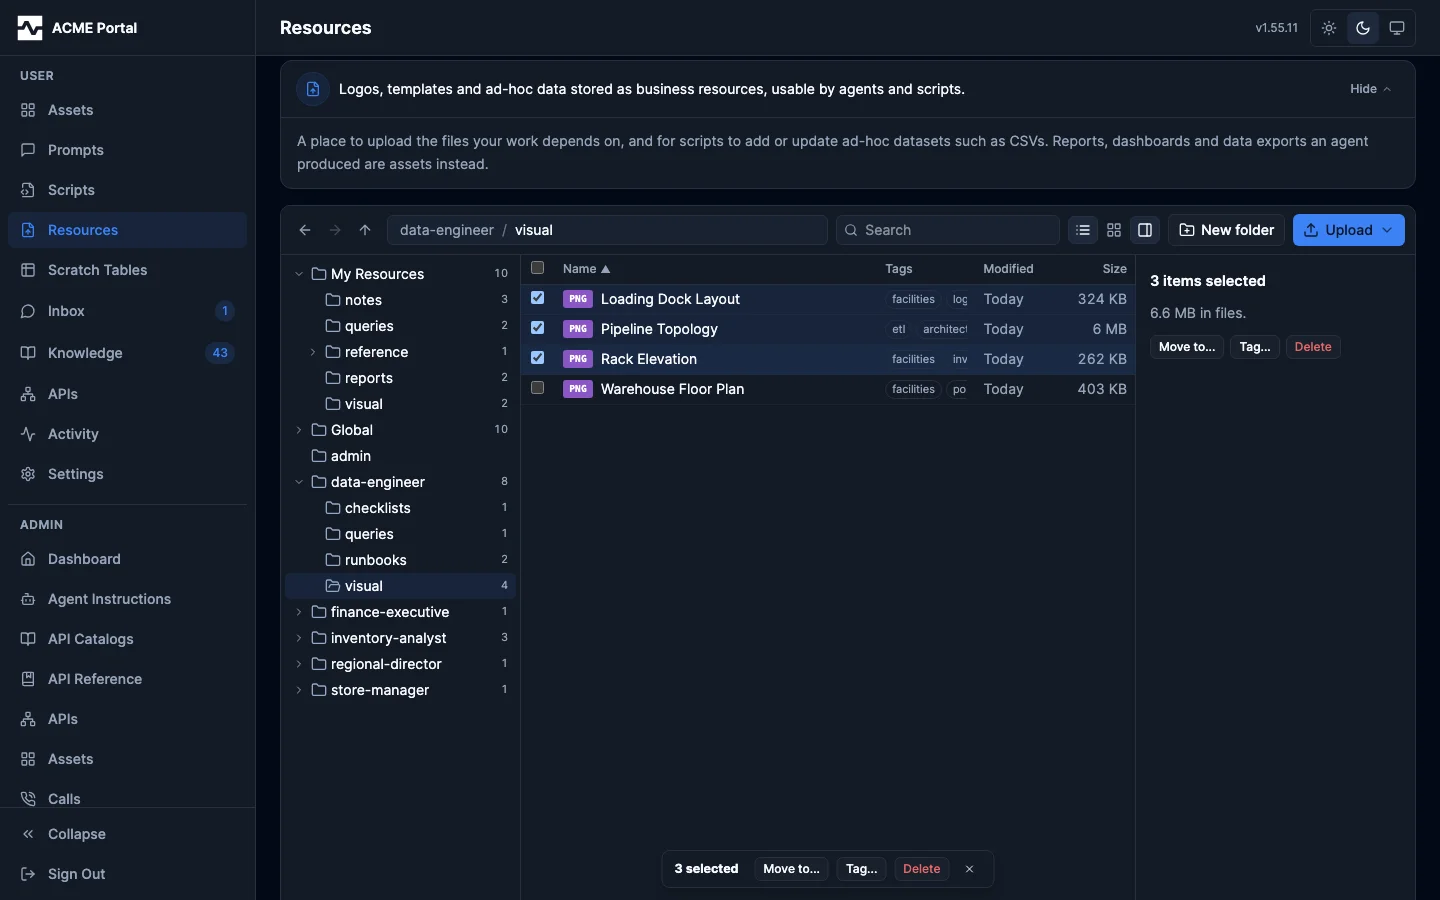
Task: Switch to dark theme moon icon
Action: pyautogui.click(x=1363, y=28)
